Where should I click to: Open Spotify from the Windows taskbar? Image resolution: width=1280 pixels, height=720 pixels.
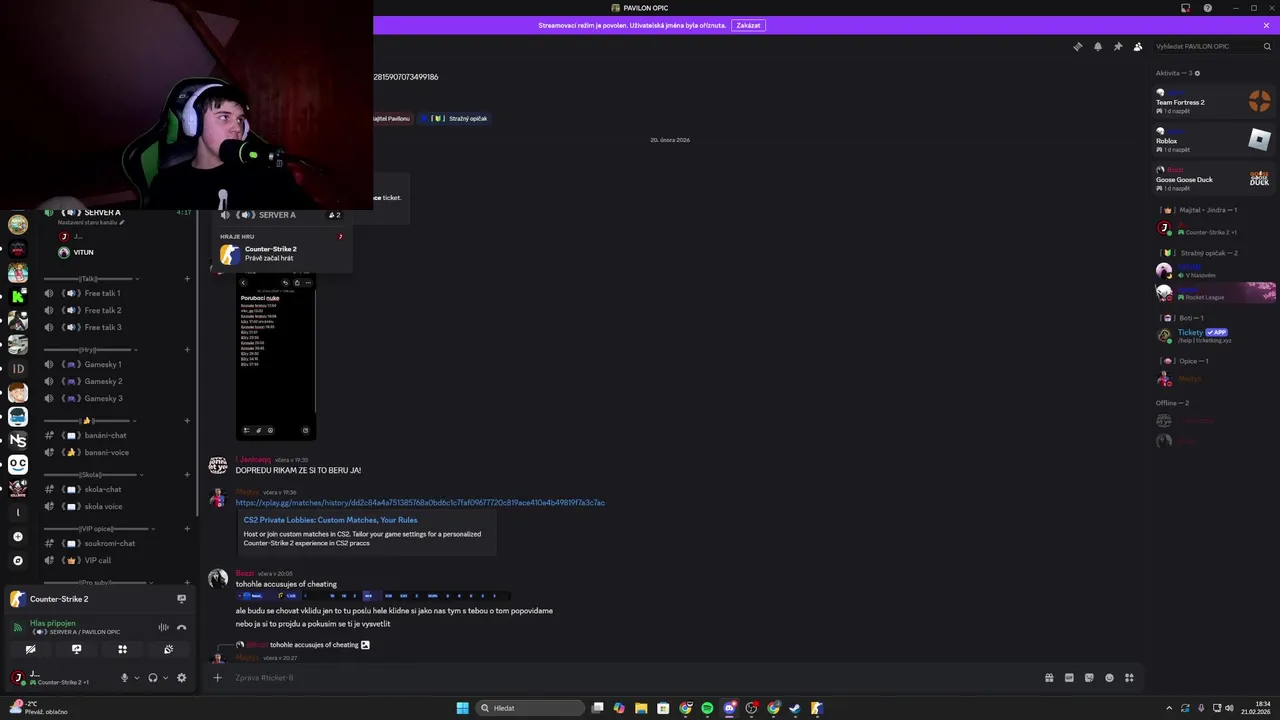pyautogui.click(x=707, y=708)
